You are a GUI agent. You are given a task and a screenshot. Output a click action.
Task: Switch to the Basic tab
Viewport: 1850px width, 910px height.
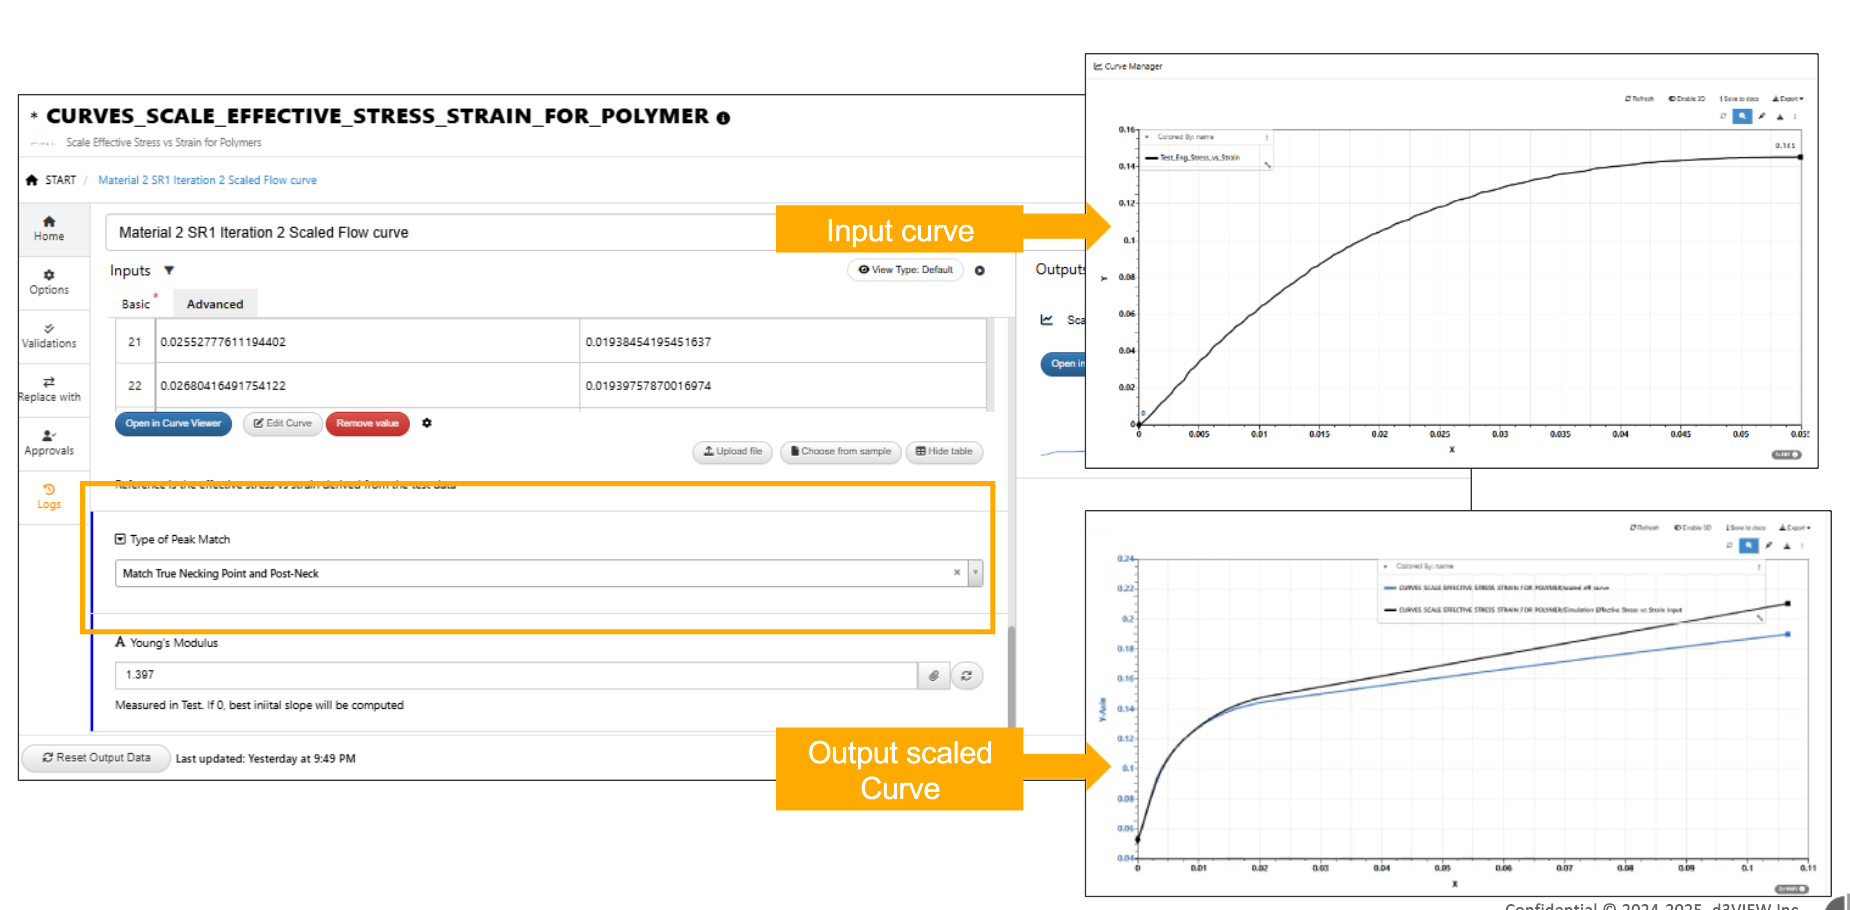click(x=136, y=304)
